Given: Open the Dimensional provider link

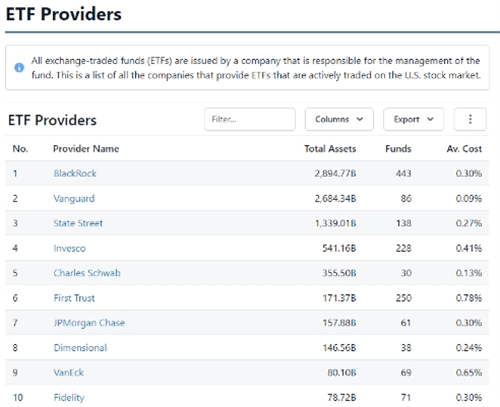Looking at the screenshot, I should point(80,348).
